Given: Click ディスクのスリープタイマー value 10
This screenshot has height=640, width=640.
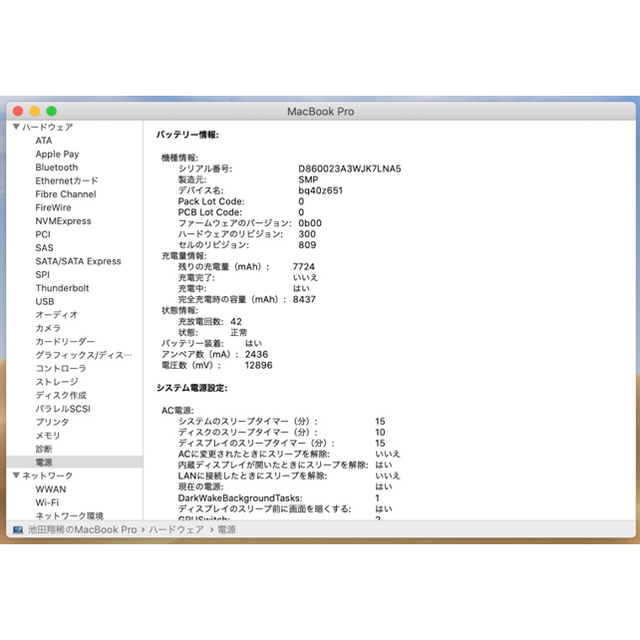Looking at the screenshot, I should (x=380, y=432).
